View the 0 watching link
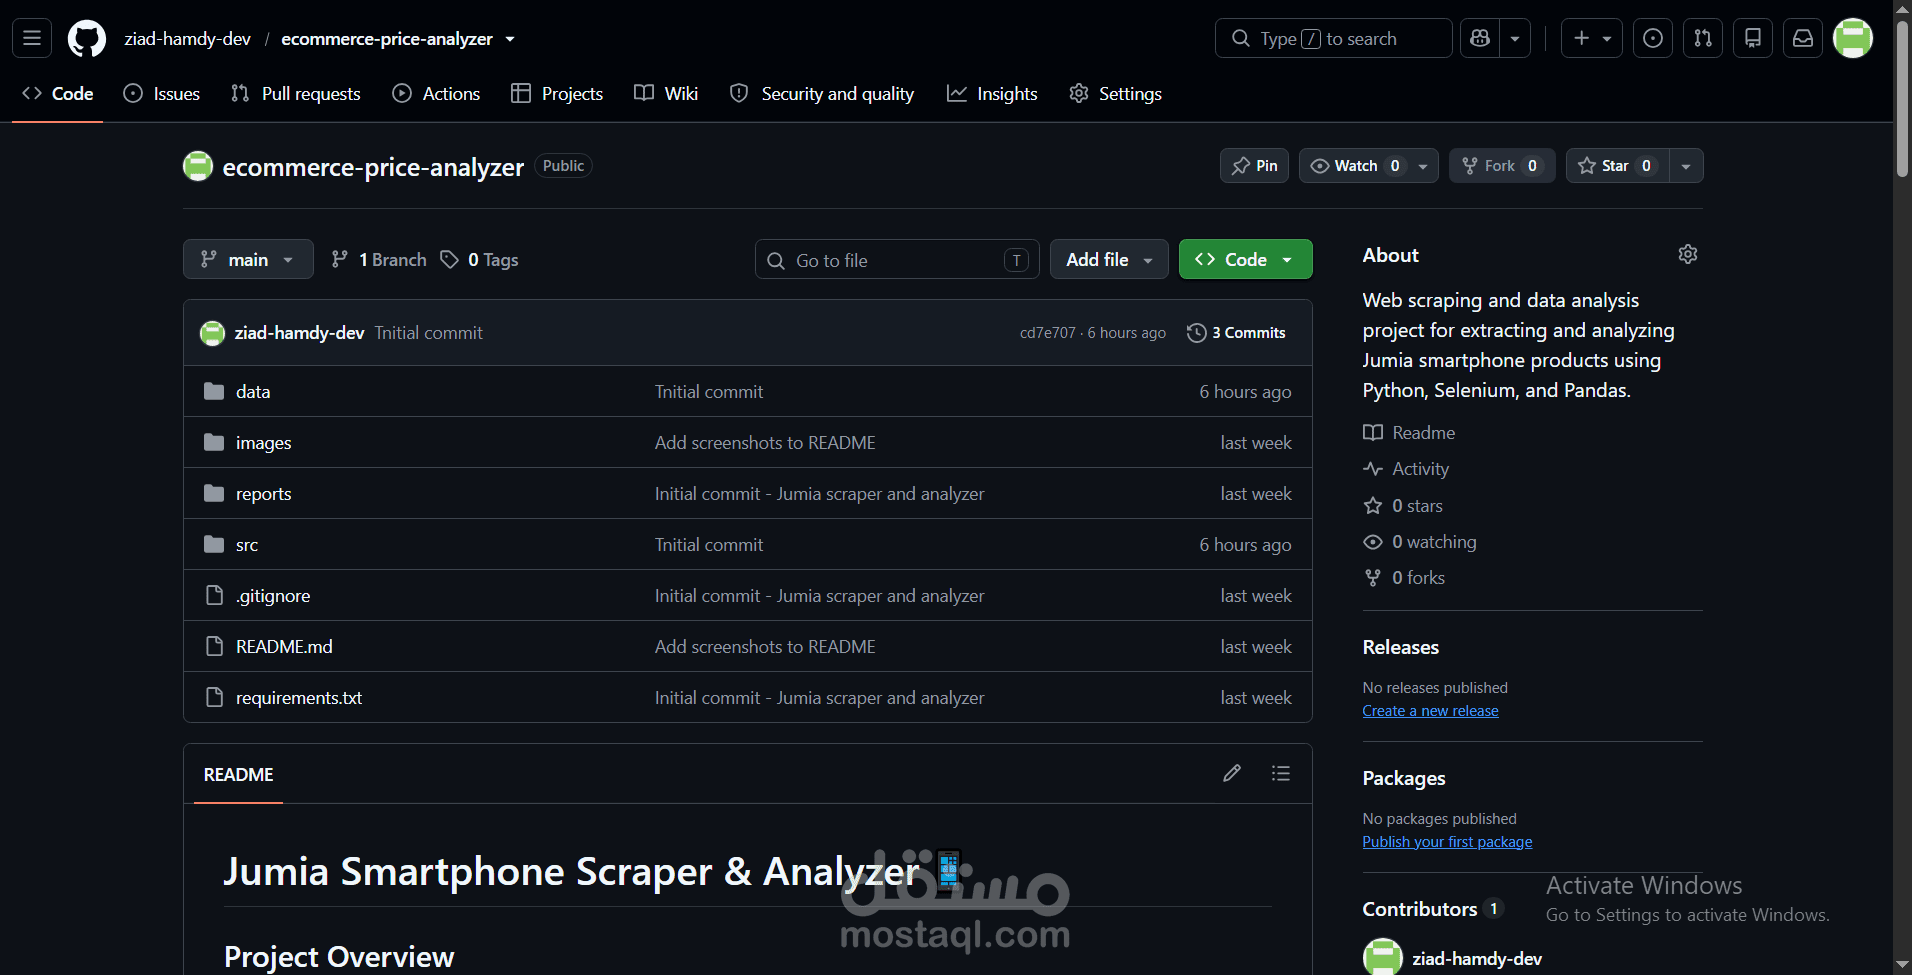This screenshot has width=1912, height=975. (1420, 542)
